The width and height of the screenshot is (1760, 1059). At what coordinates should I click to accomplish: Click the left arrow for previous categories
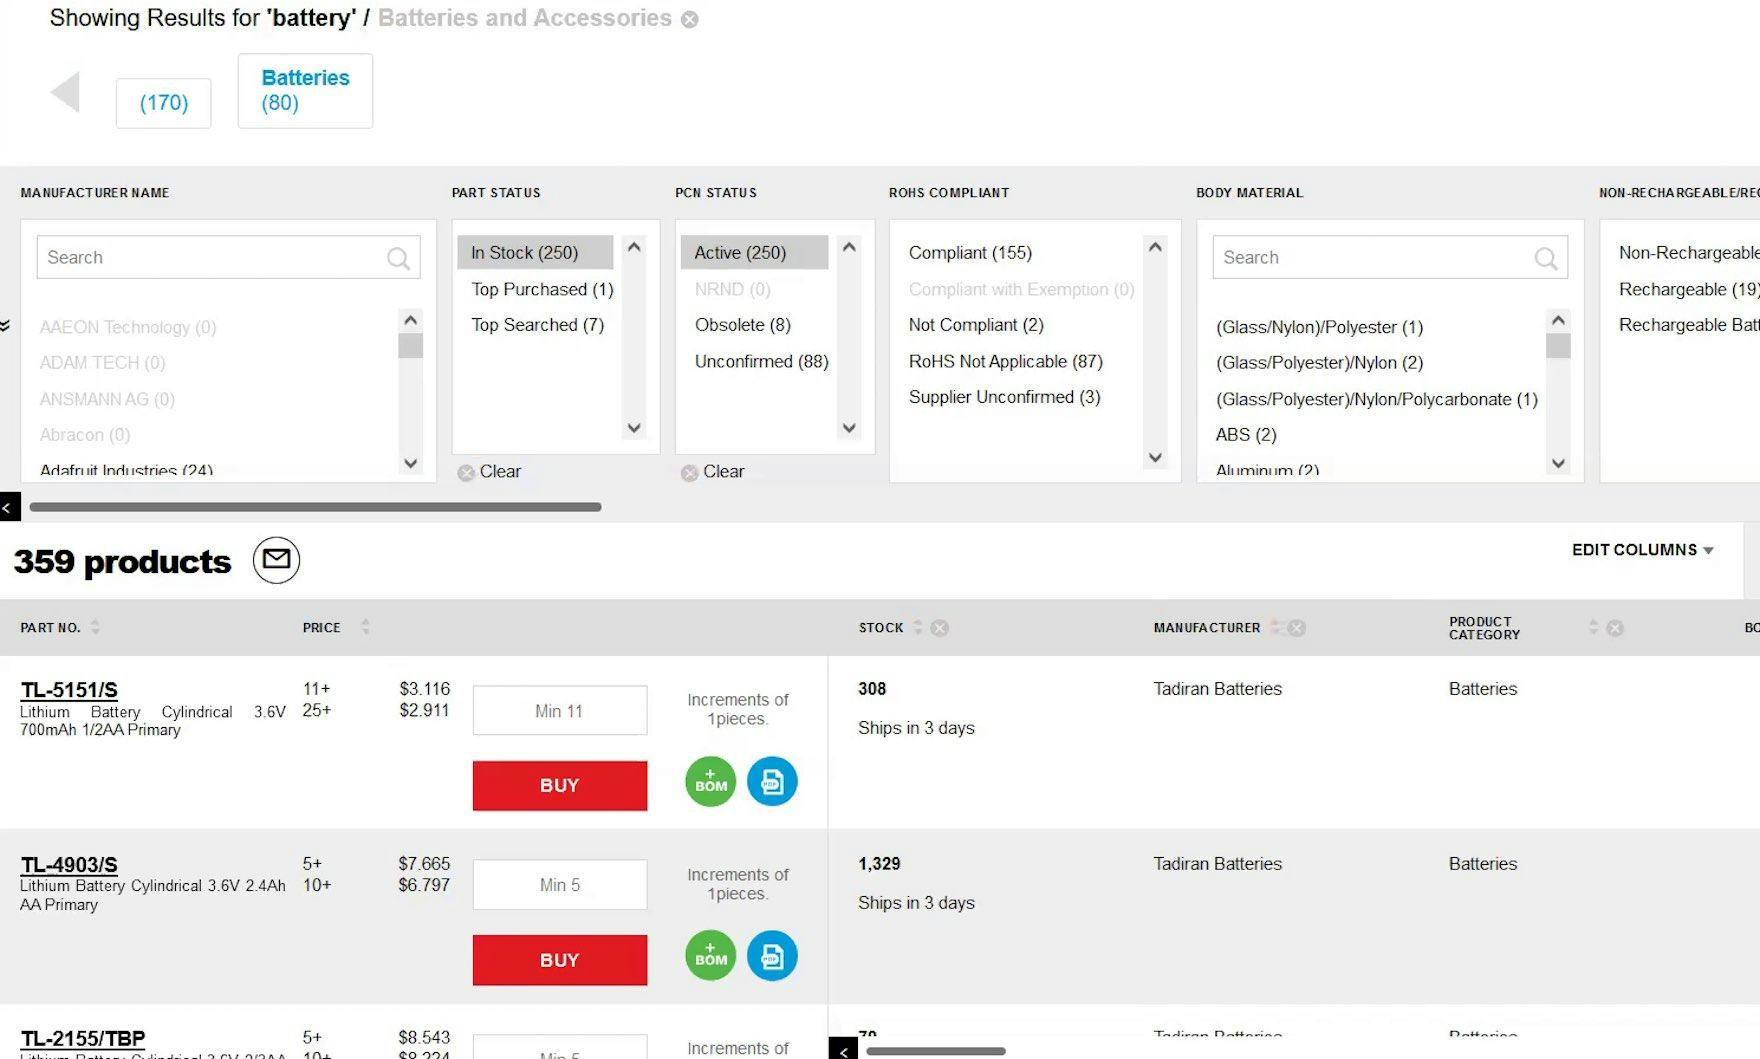coord(66,93)
